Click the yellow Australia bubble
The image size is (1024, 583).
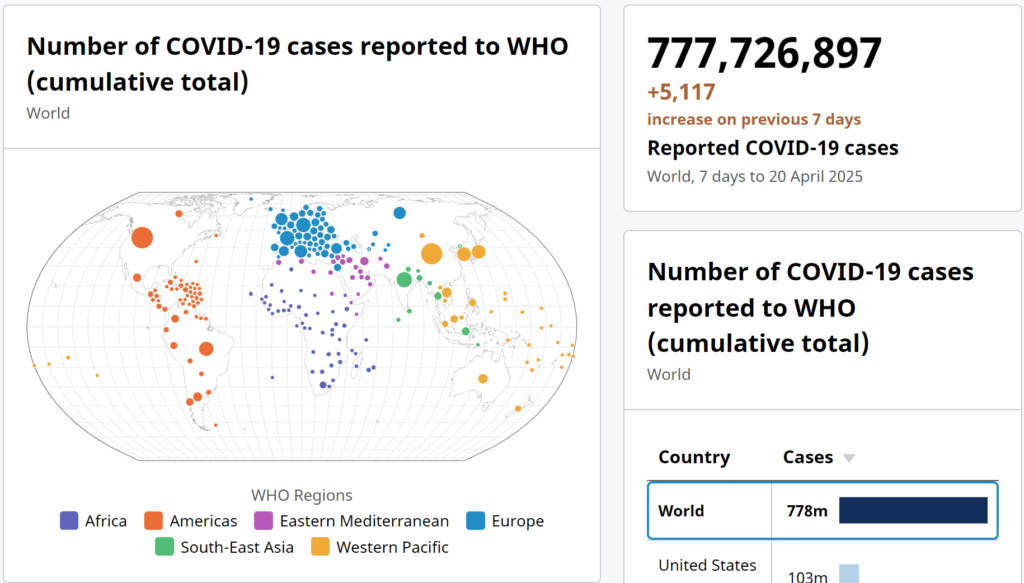(x=483, y=379)
